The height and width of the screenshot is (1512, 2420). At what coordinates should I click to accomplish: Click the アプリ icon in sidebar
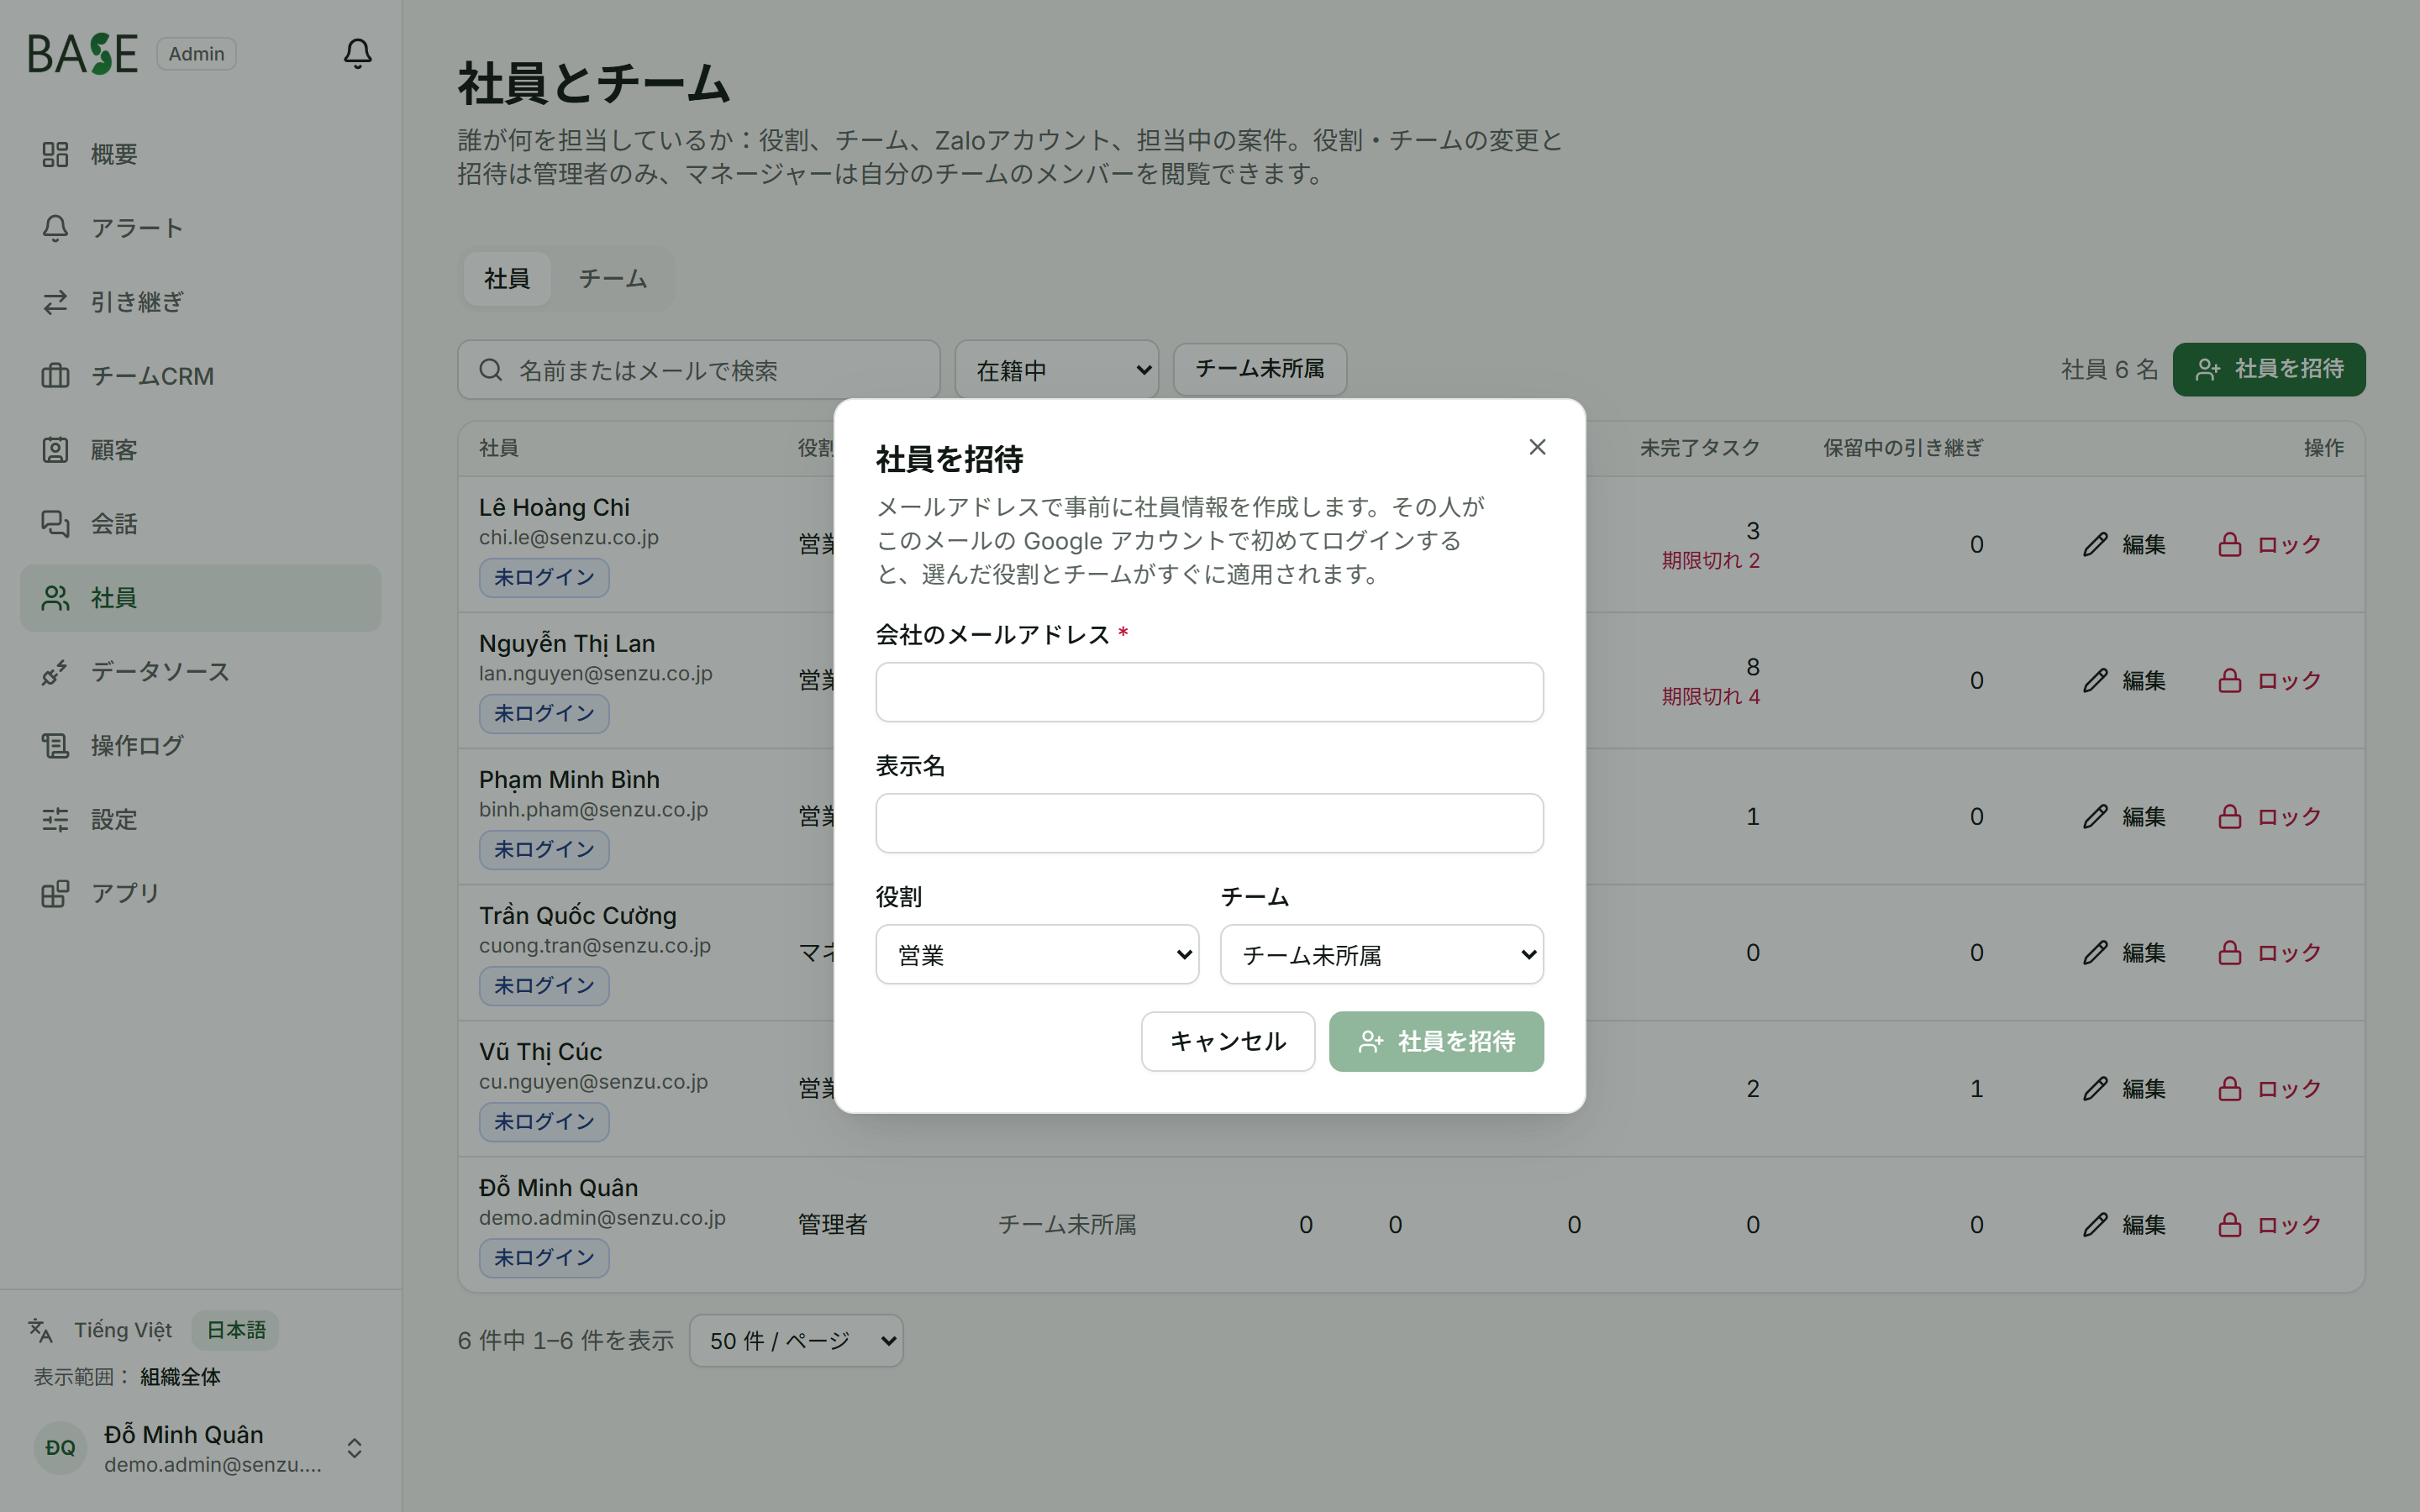[55, 894]
